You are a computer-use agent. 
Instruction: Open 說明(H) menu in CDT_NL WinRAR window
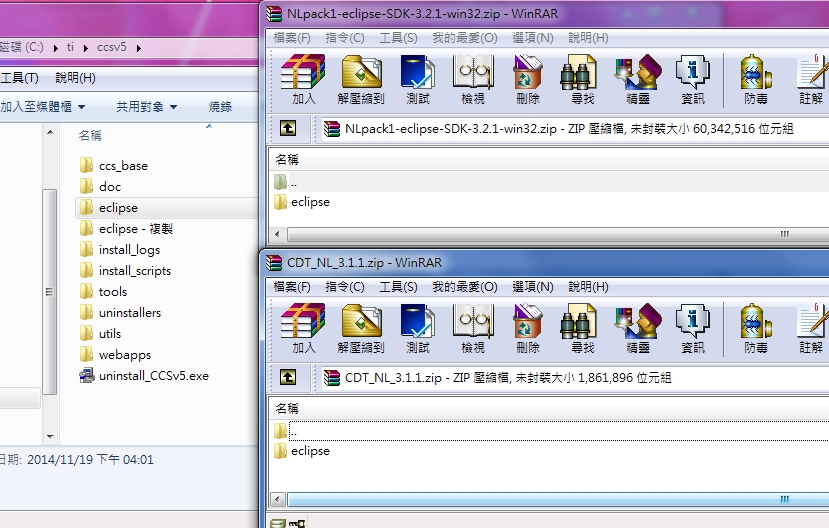pyautogui.click(x=588, y=287)
